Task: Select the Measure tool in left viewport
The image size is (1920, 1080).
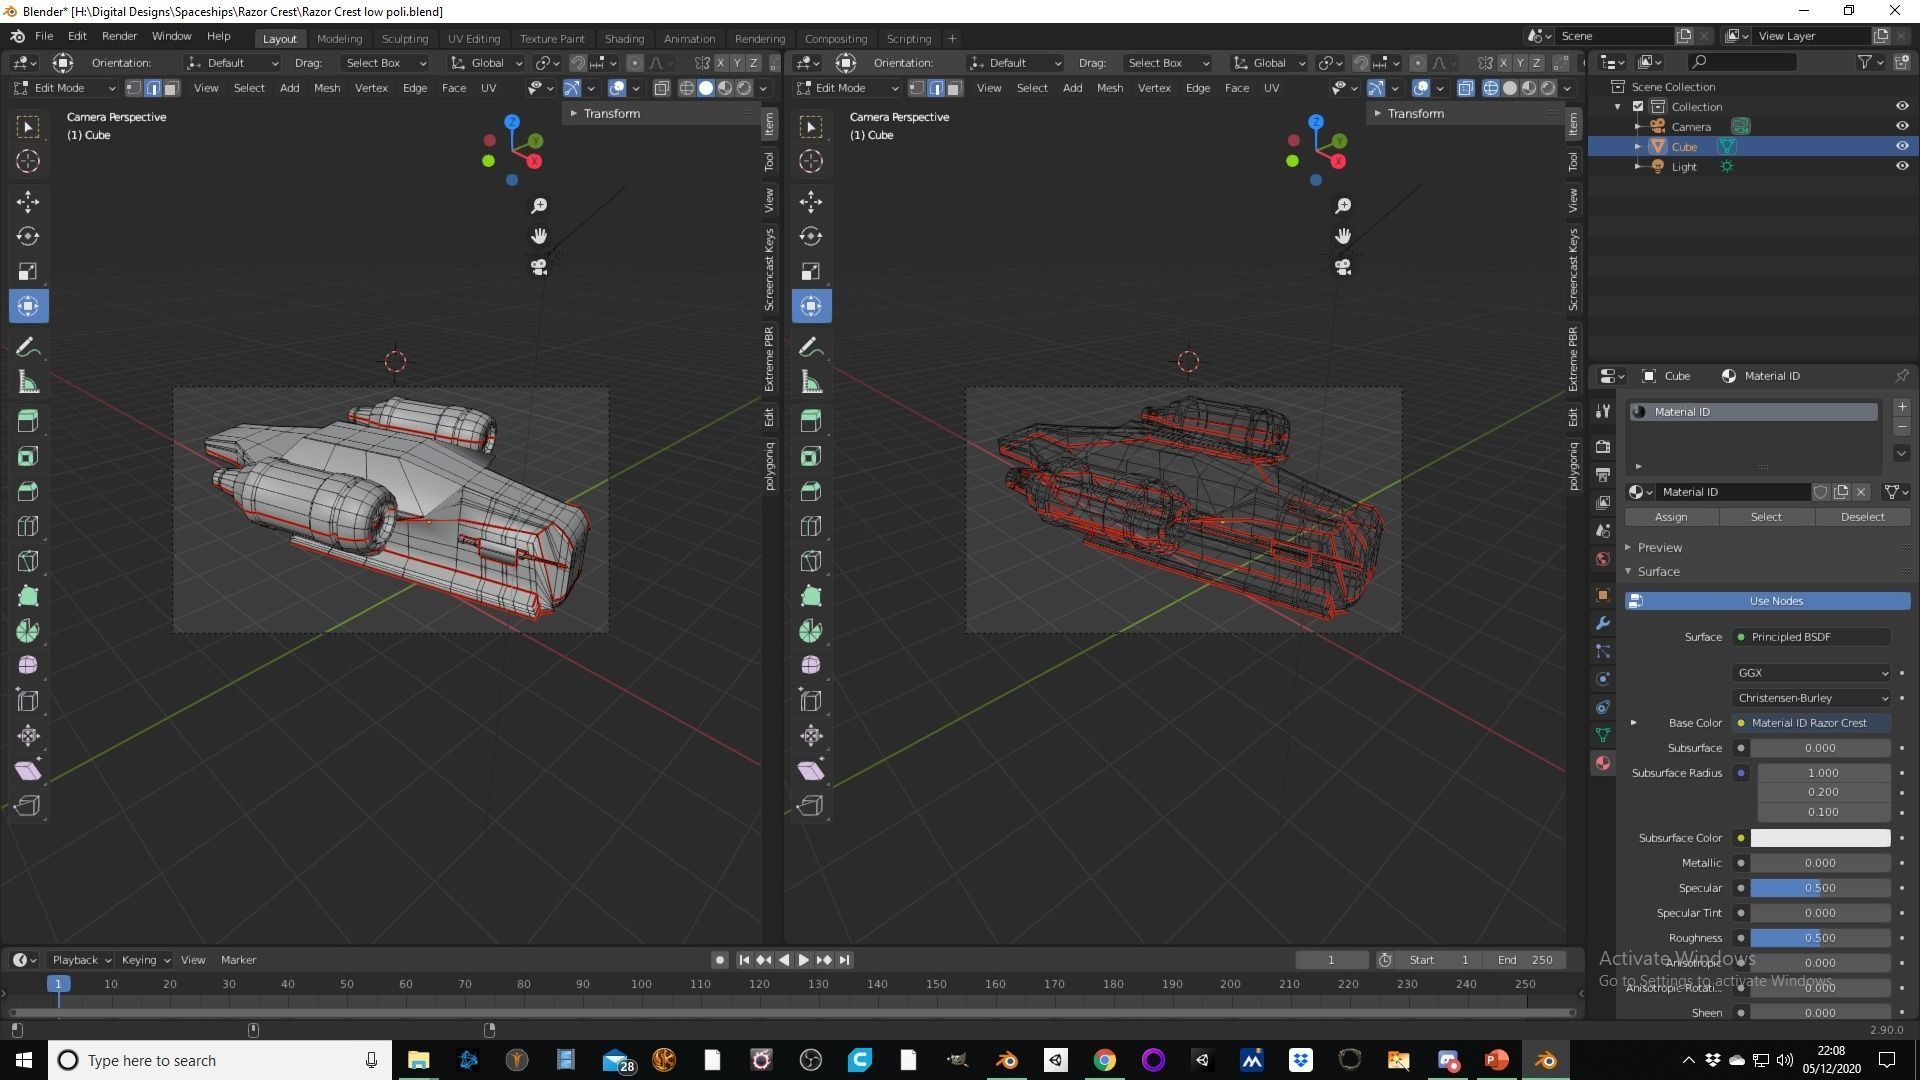Action: [x=28, y=382]
